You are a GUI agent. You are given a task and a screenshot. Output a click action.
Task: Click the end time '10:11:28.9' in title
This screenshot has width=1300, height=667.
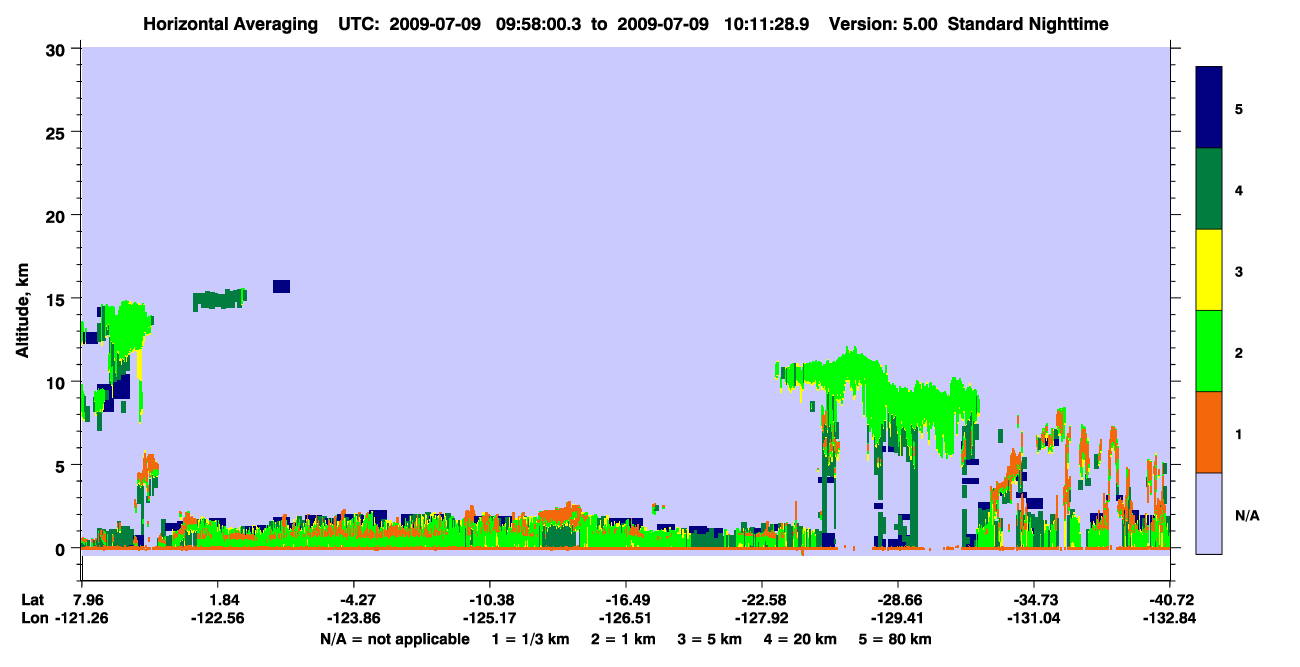point(767,23)
